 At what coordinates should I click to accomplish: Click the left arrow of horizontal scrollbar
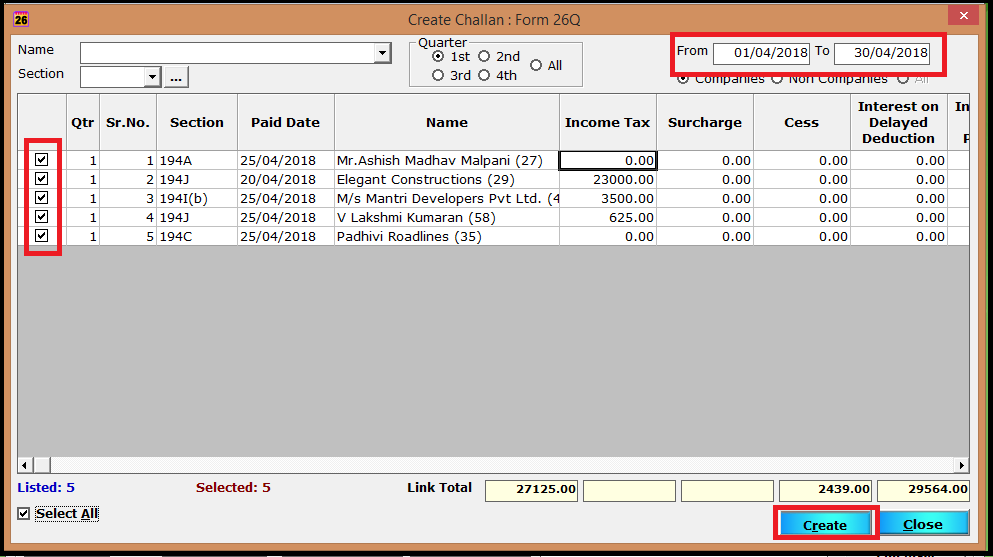point(25,465)
